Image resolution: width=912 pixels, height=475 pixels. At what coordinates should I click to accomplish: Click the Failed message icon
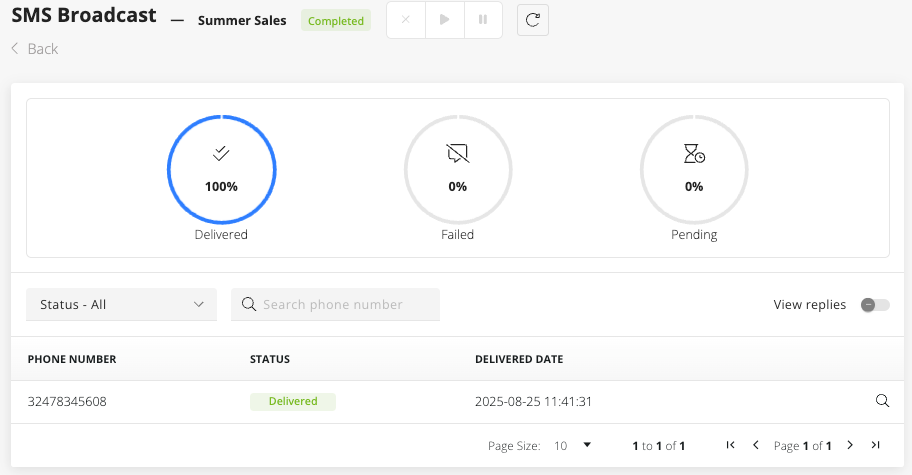click(458, 153)
